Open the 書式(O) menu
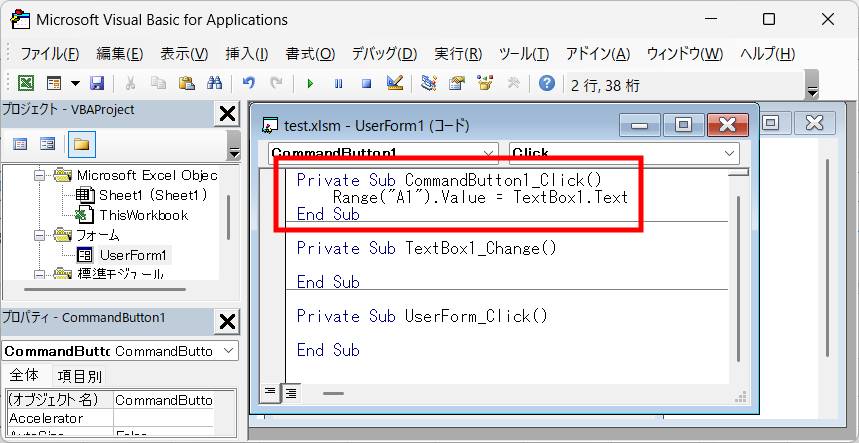The image size is (859, 443). coord(310,54)
